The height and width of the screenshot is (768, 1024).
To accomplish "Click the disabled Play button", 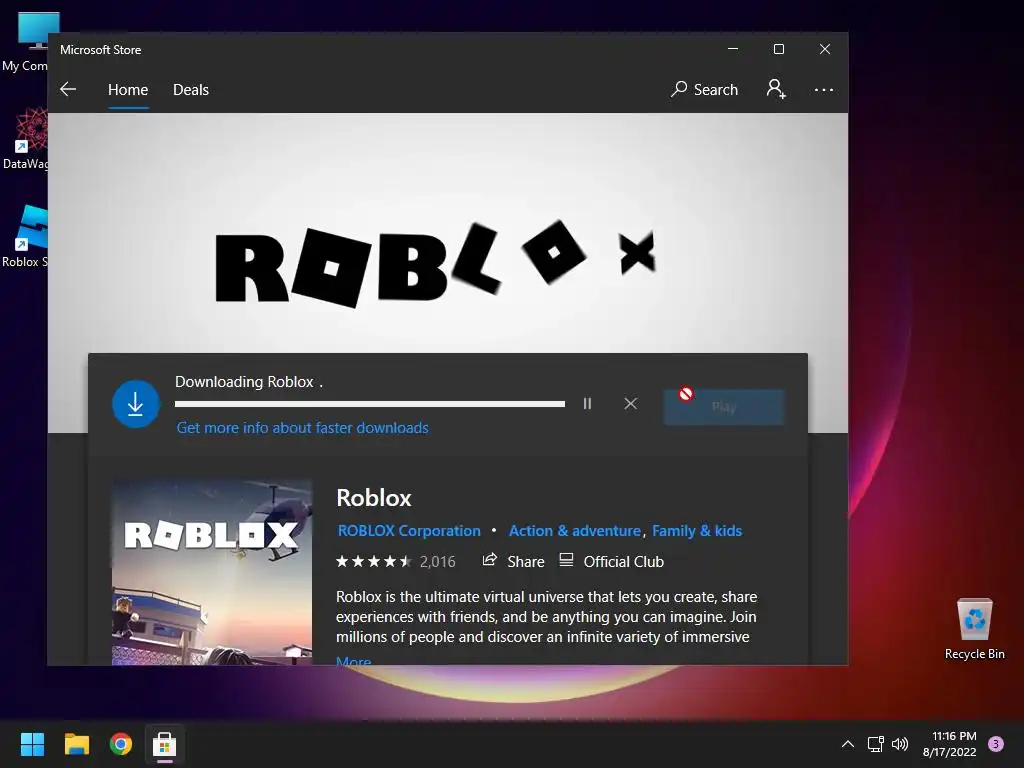I will coord(724,407).
